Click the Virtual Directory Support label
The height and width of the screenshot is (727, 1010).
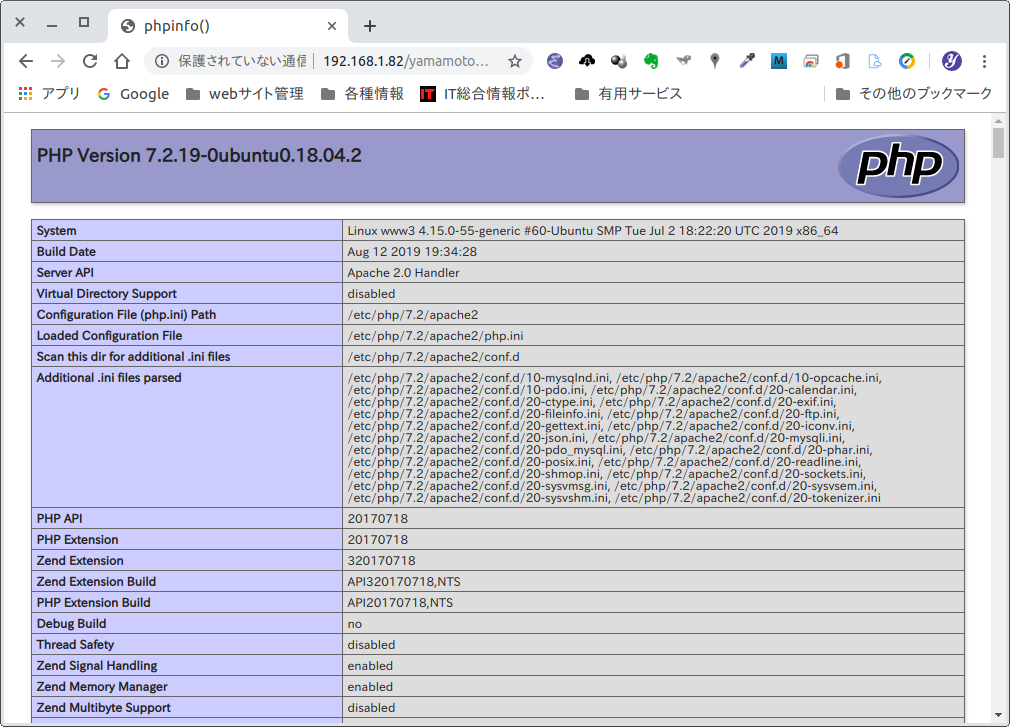[x=106, y=294]
